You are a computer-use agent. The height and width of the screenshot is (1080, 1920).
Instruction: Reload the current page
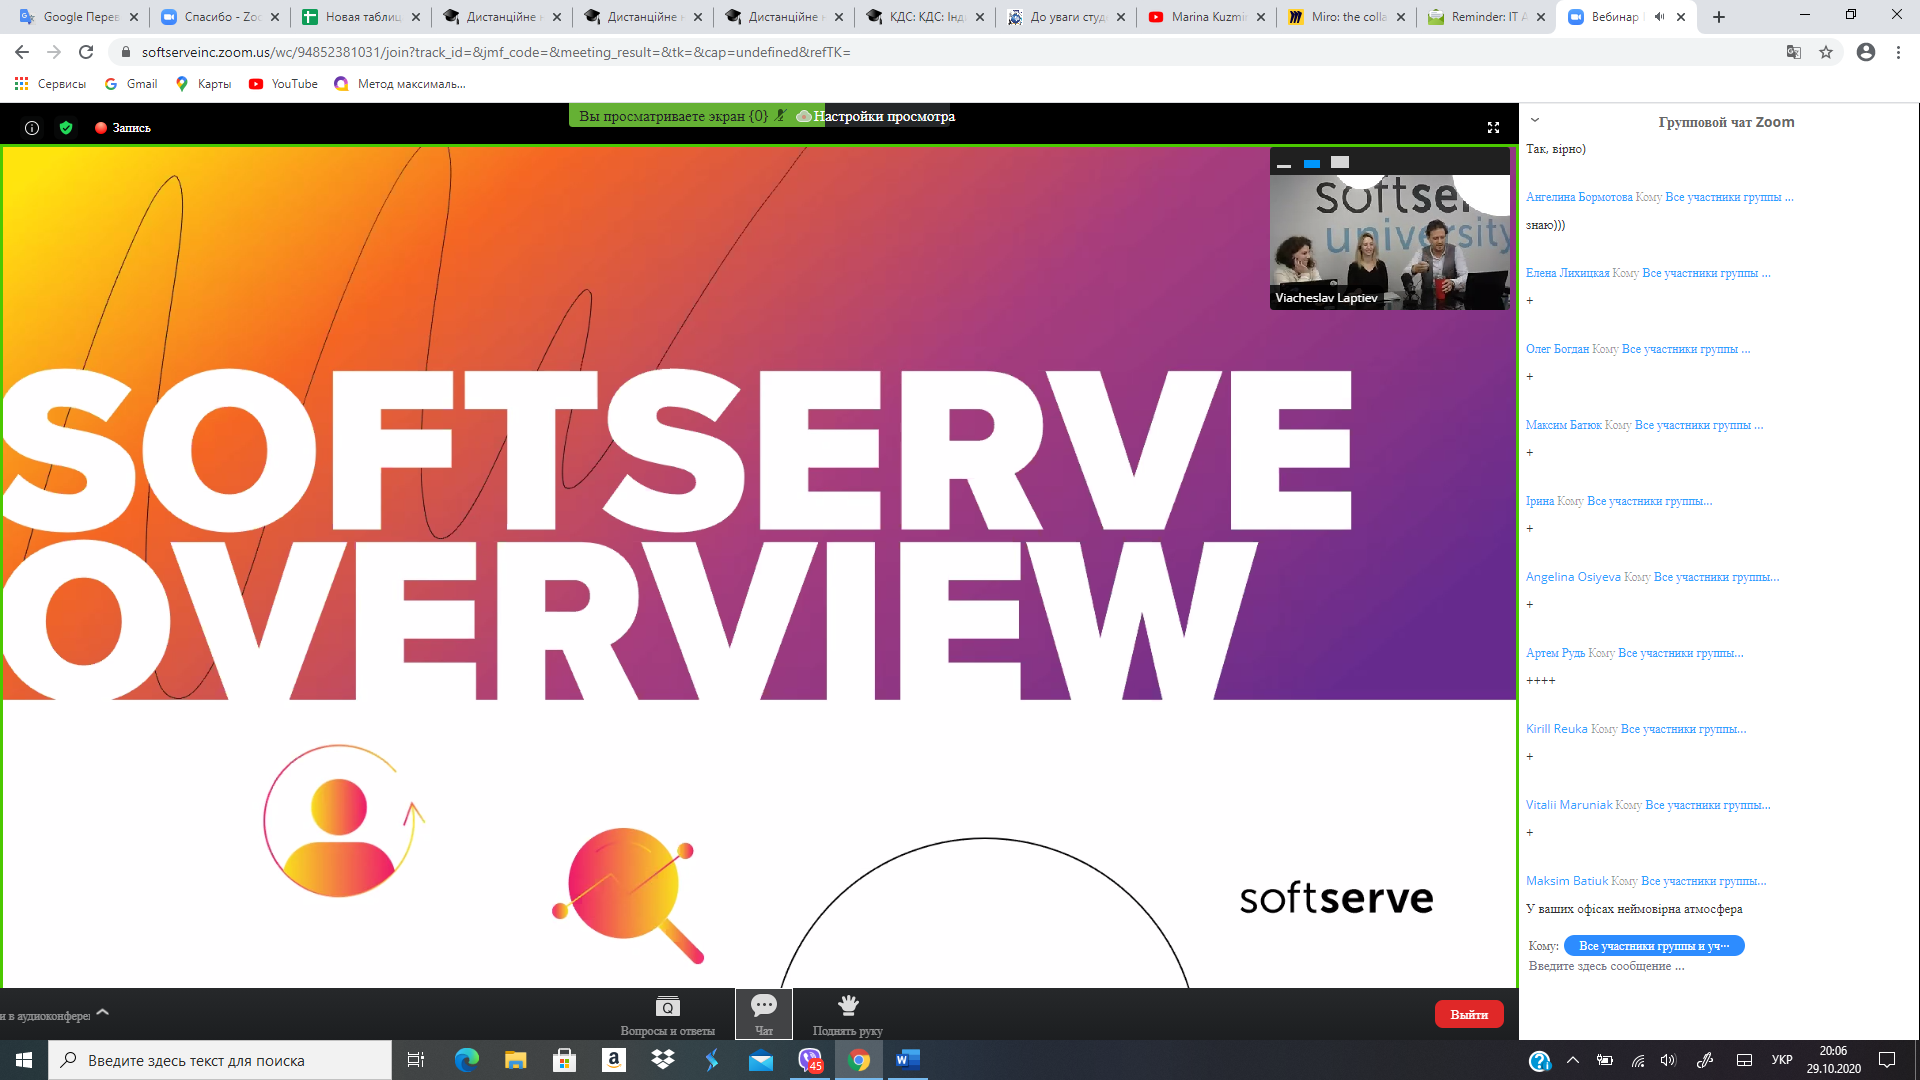[x=86, y=52]
